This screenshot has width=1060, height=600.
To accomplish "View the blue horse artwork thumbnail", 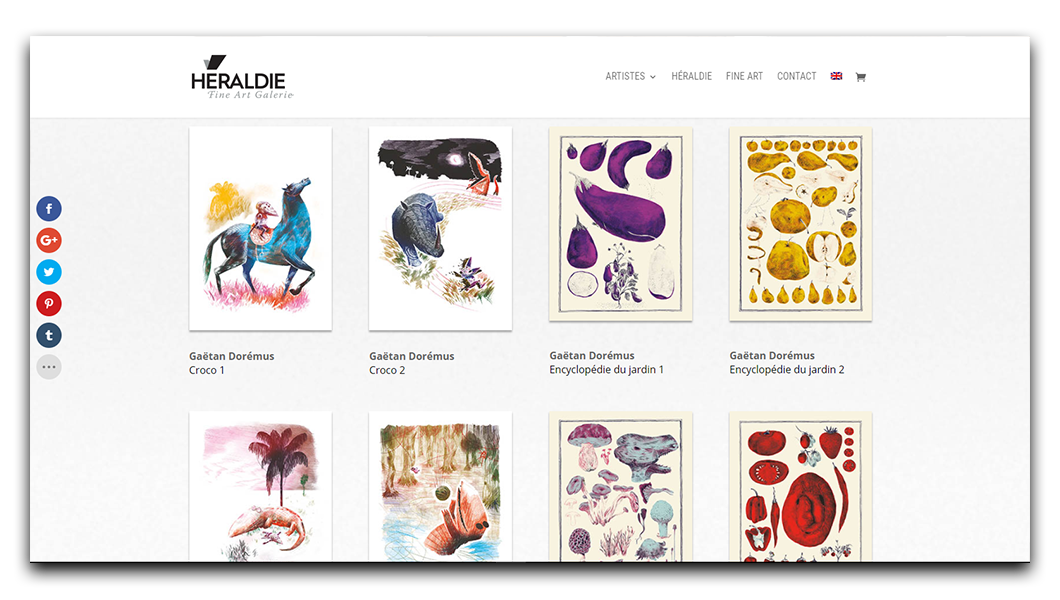I will tap(260, 228).
